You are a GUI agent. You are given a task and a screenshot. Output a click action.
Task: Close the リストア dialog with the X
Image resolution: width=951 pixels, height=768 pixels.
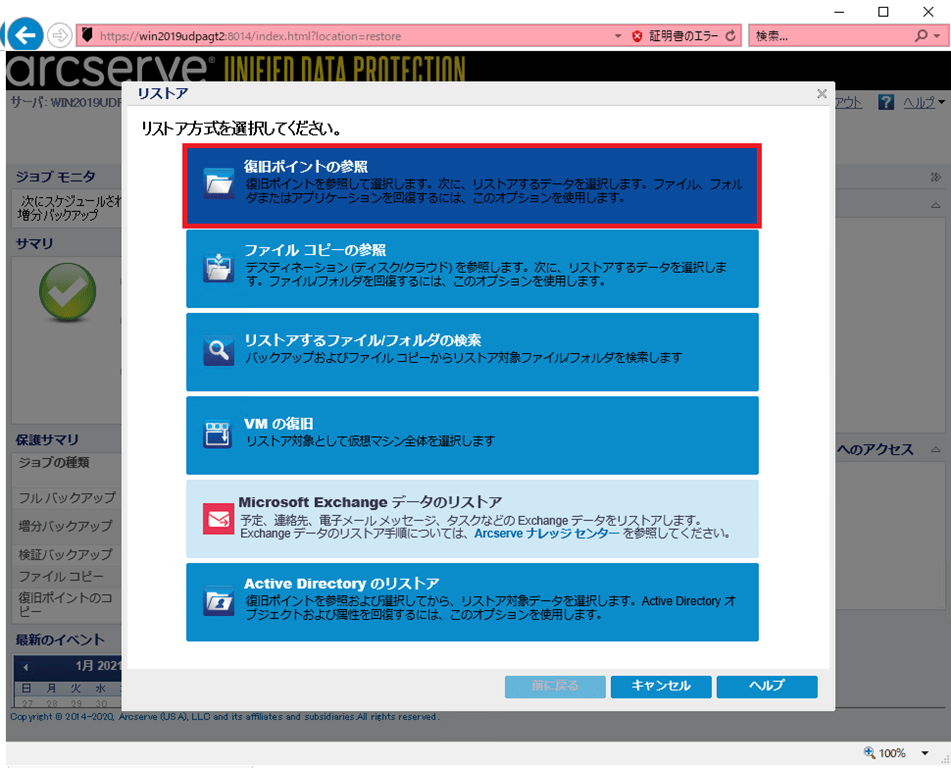822,93
